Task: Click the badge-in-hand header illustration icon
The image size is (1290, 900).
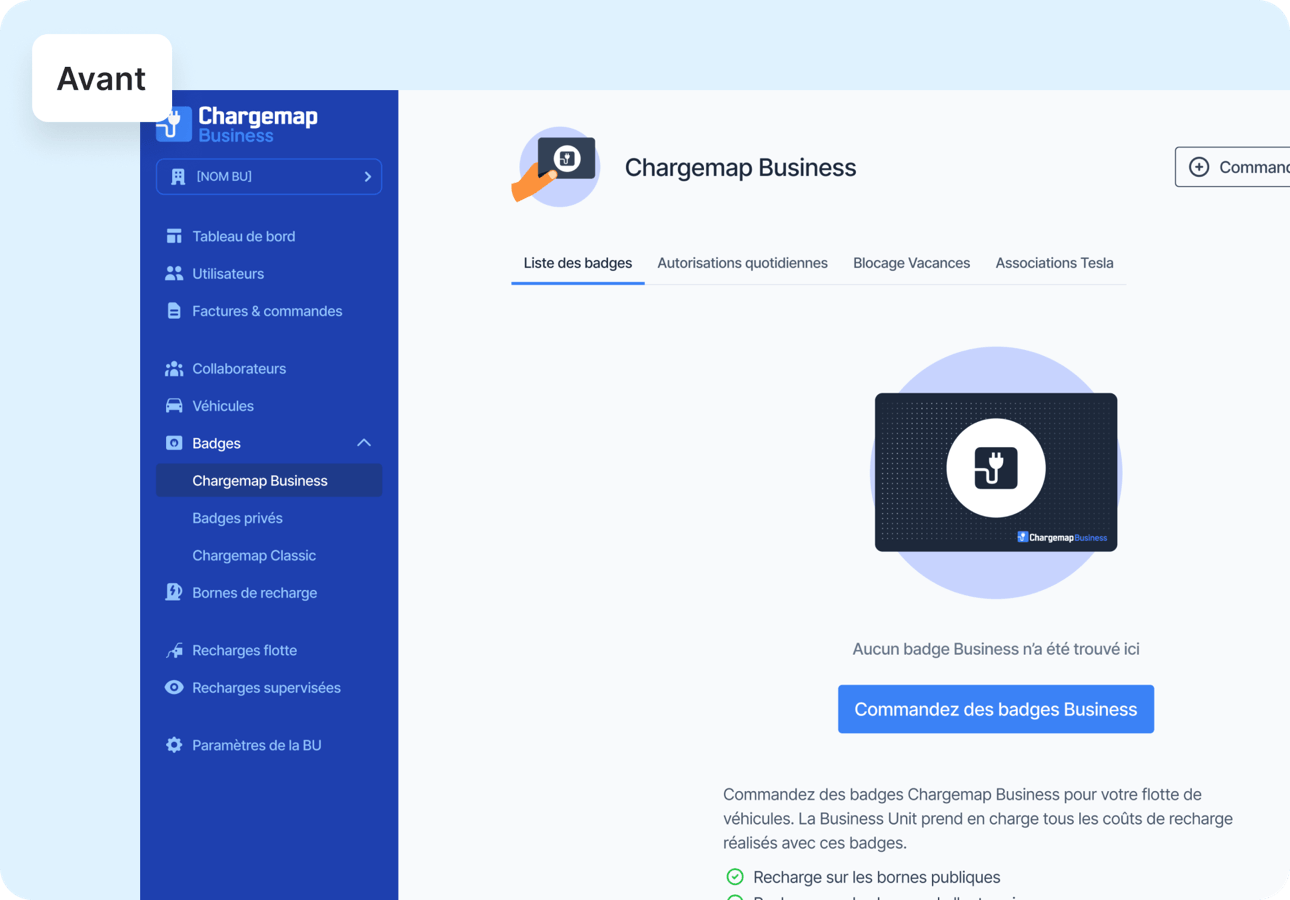Action: point(556,167)
